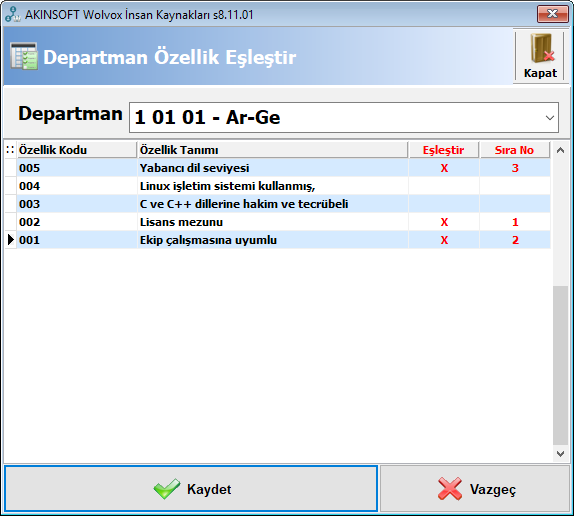Click the Departman Özellik Eşleştir header icon
Image resolution: width=574 pixels, height=516 pixels.
pyautogui.click(x=24, y=56)
